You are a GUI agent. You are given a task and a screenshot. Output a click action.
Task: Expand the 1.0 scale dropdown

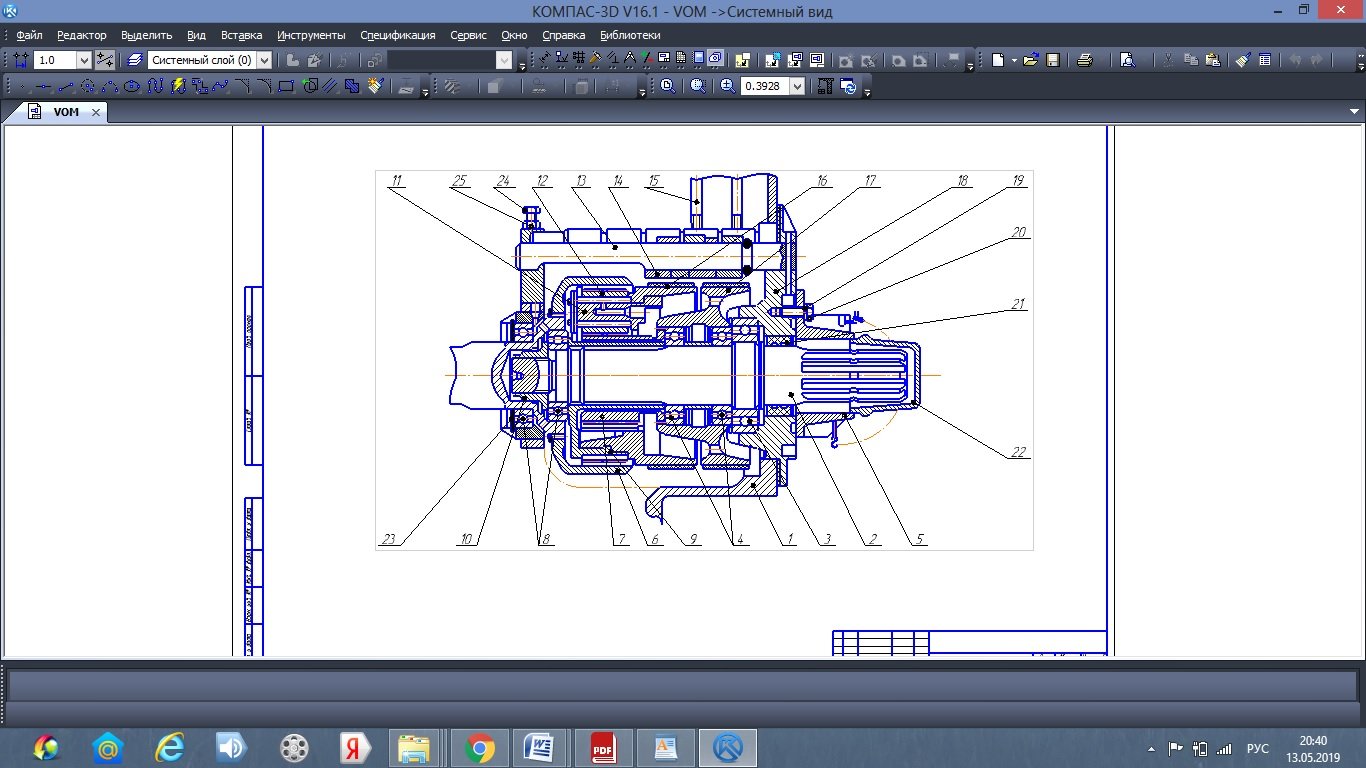84,60
